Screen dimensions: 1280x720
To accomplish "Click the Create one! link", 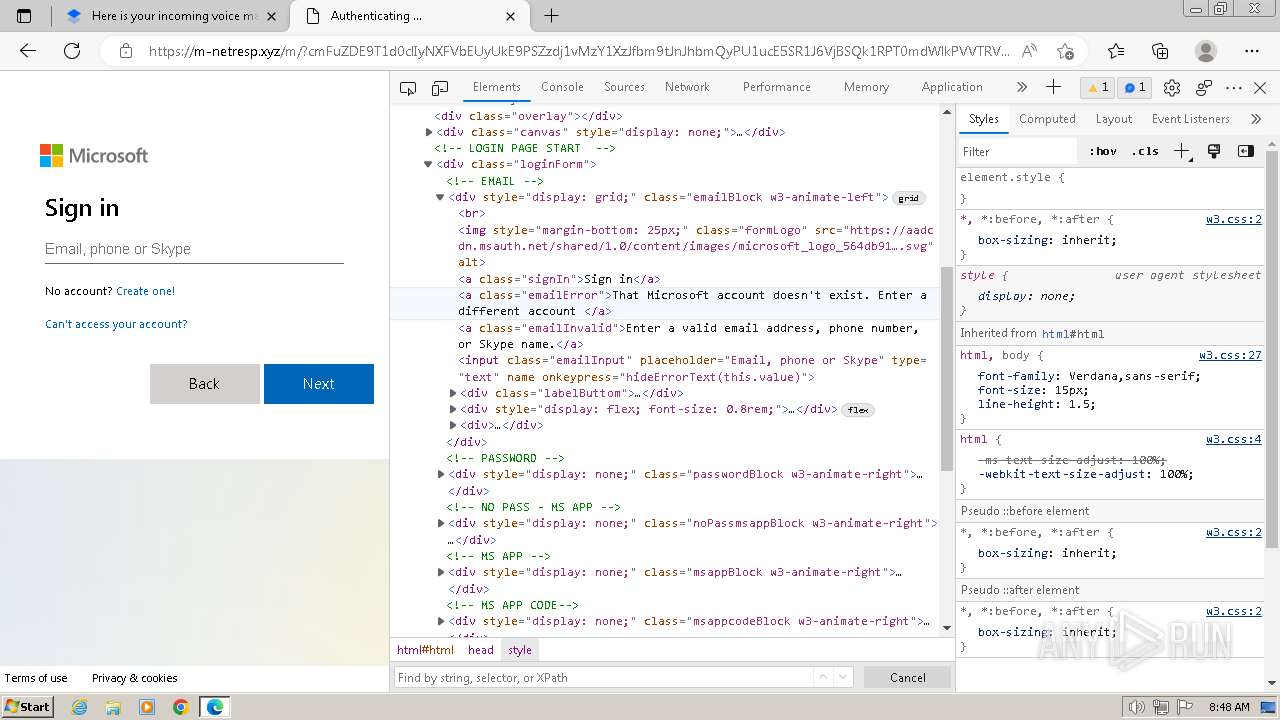I will tap(145, 291).
